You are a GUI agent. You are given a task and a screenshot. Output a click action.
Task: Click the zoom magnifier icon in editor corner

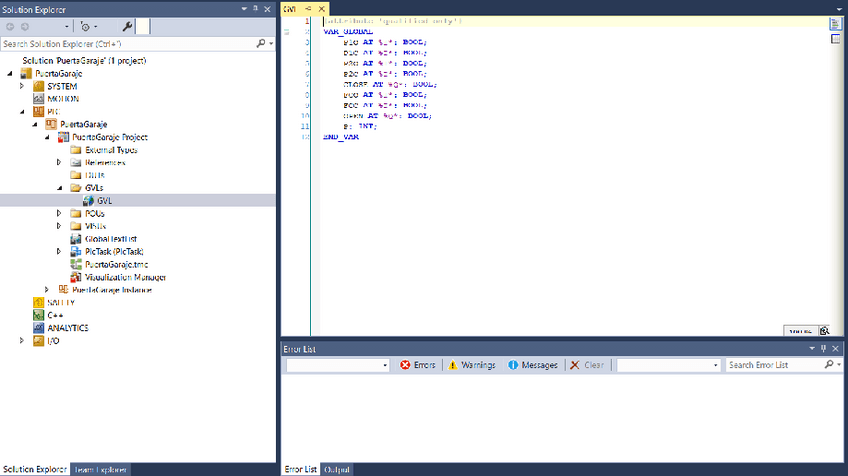click(825, 330)
